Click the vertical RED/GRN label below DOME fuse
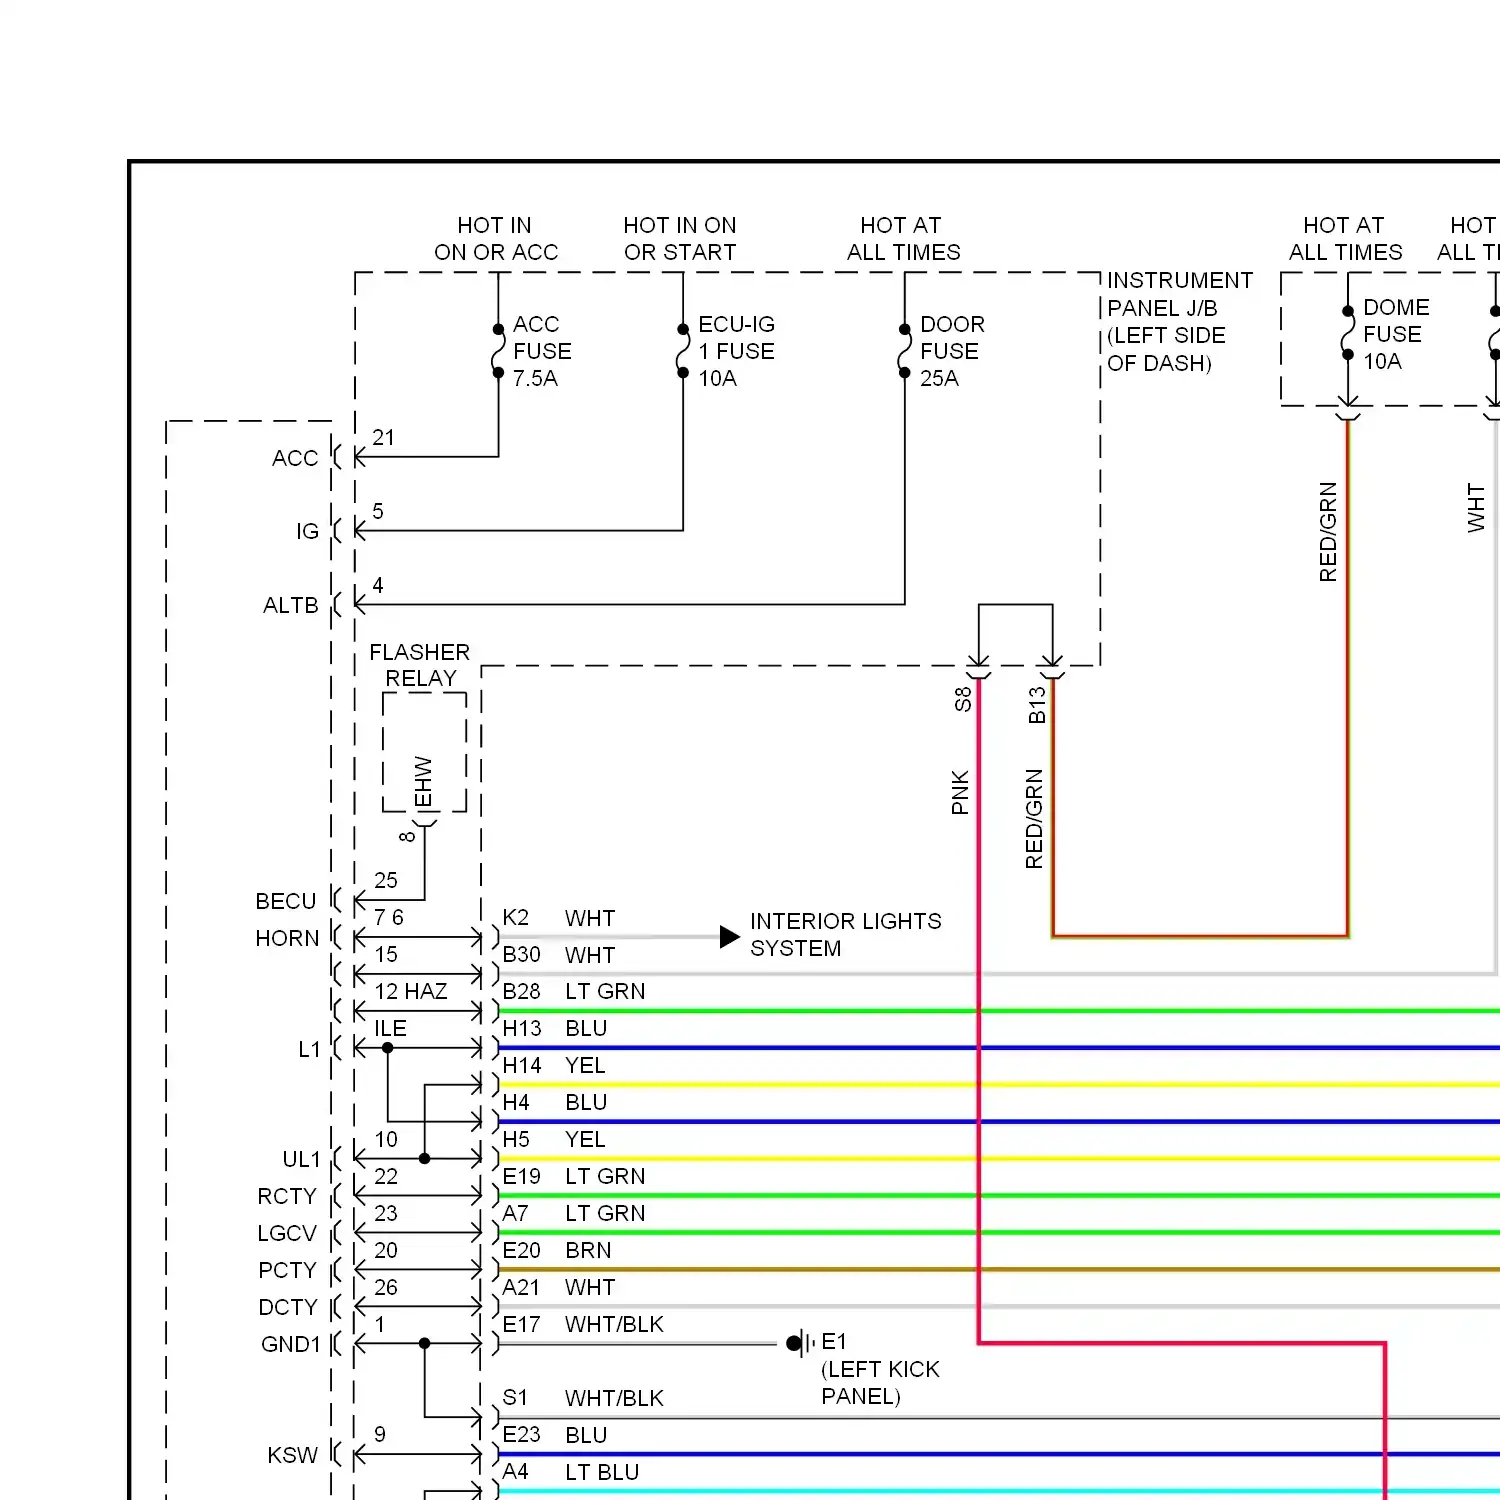The height and width of the screenshot is (1500, 1500). pos(1328,532)
